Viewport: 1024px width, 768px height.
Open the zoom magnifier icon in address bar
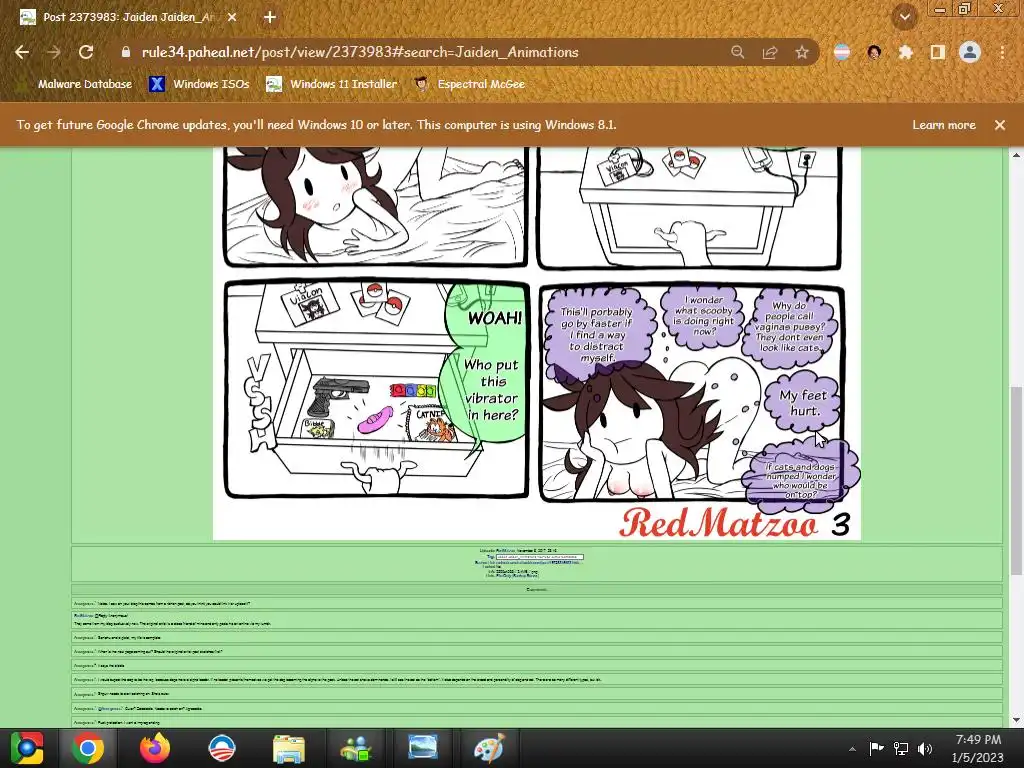click(737, 52)
